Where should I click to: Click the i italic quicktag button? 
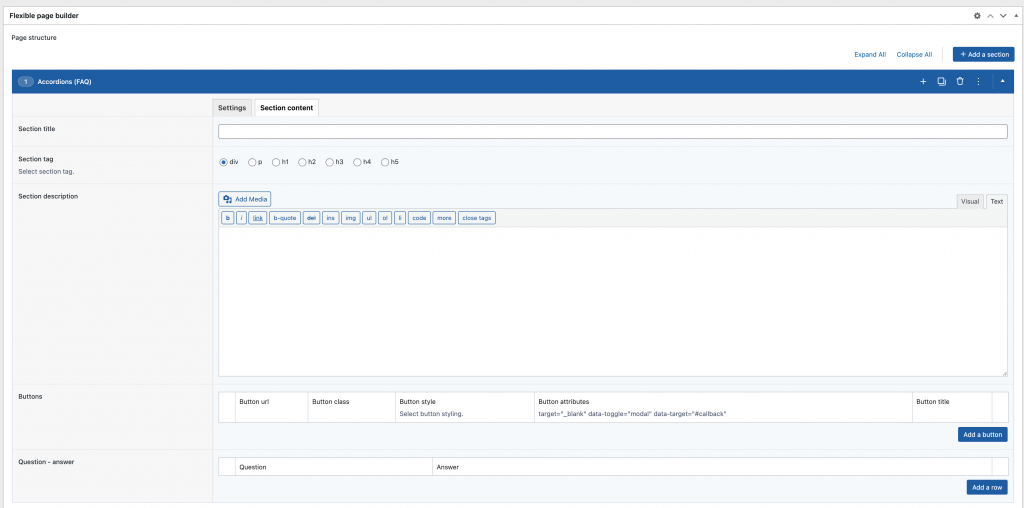coord(242,218)
